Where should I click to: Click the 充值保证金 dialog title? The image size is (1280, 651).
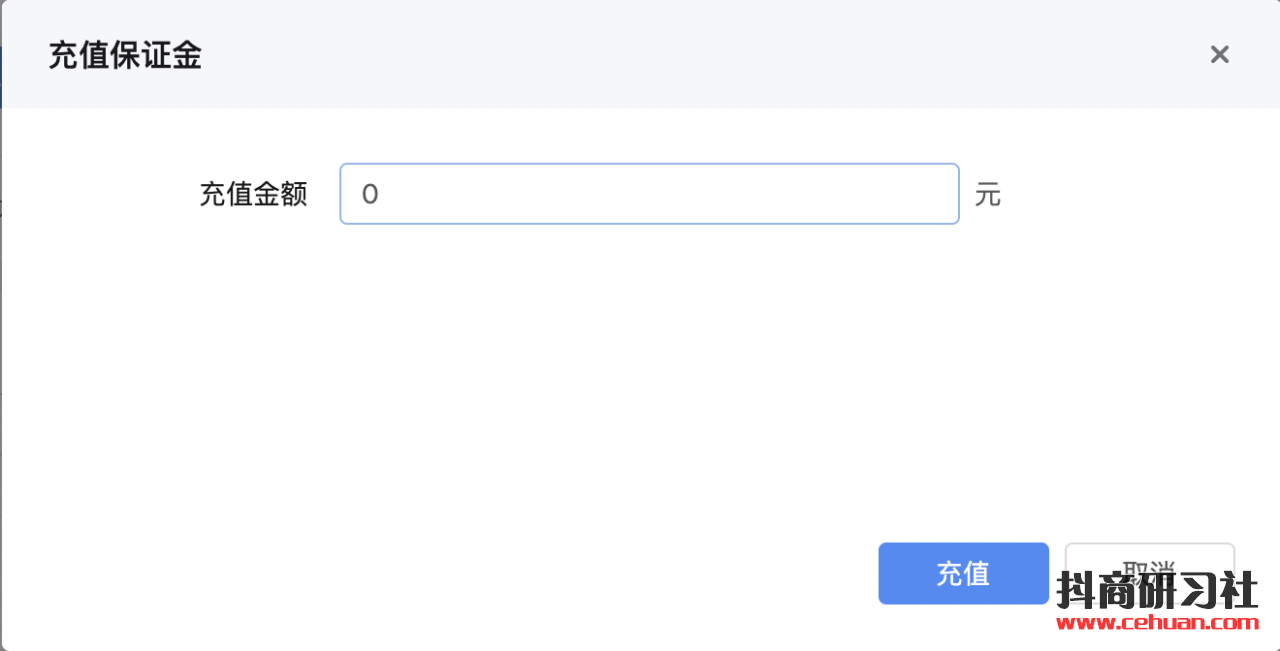(125, 55)
